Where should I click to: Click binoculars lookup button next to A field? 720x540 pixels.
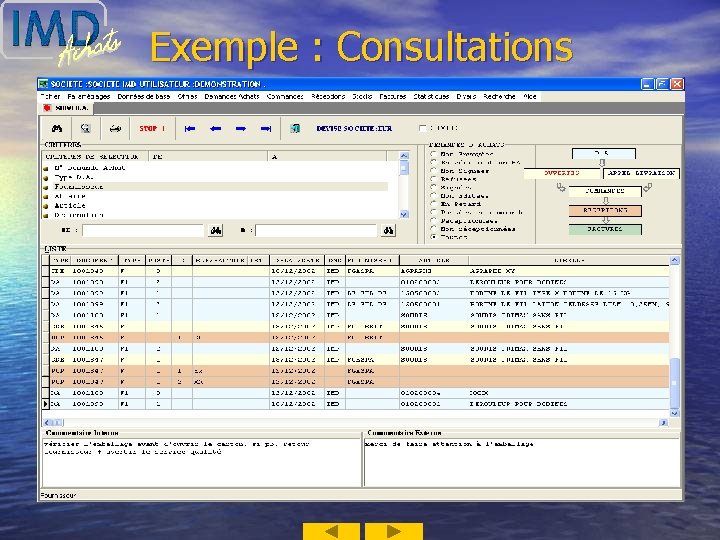coord(388,230)
